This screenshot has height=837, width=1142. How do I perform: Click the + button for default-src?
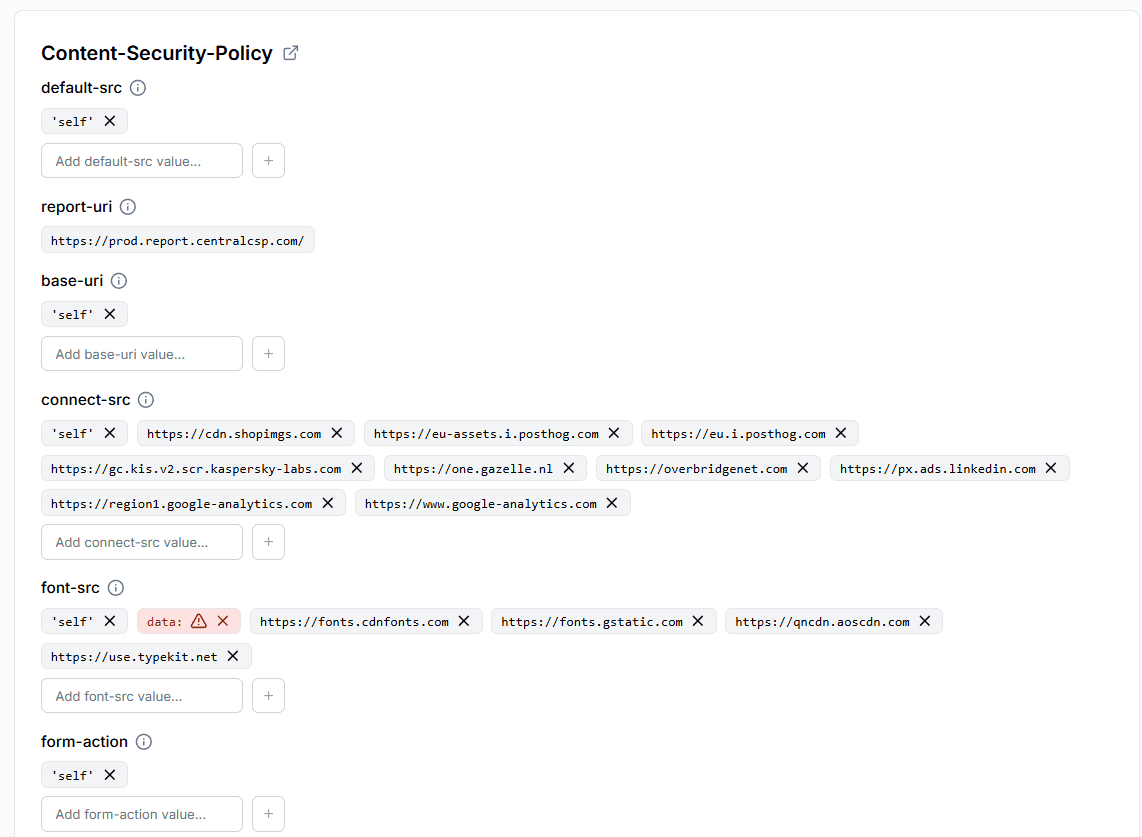268,160
